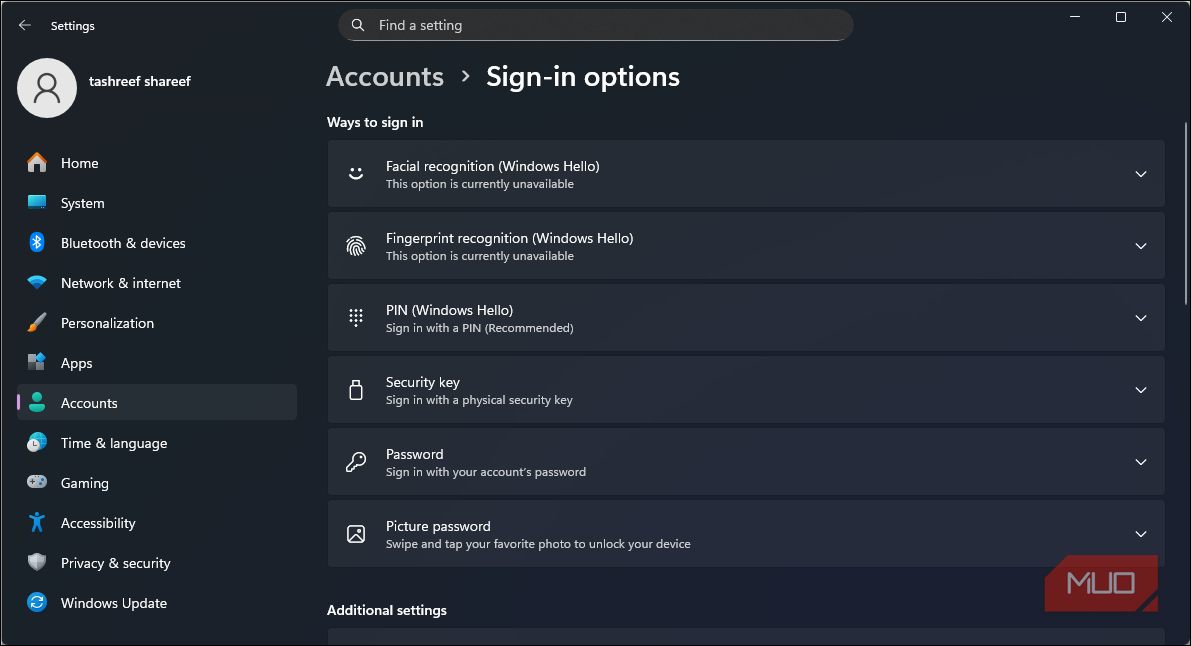Expand Picture password chevron
1191x646 pixels.
click(1140, 534)
